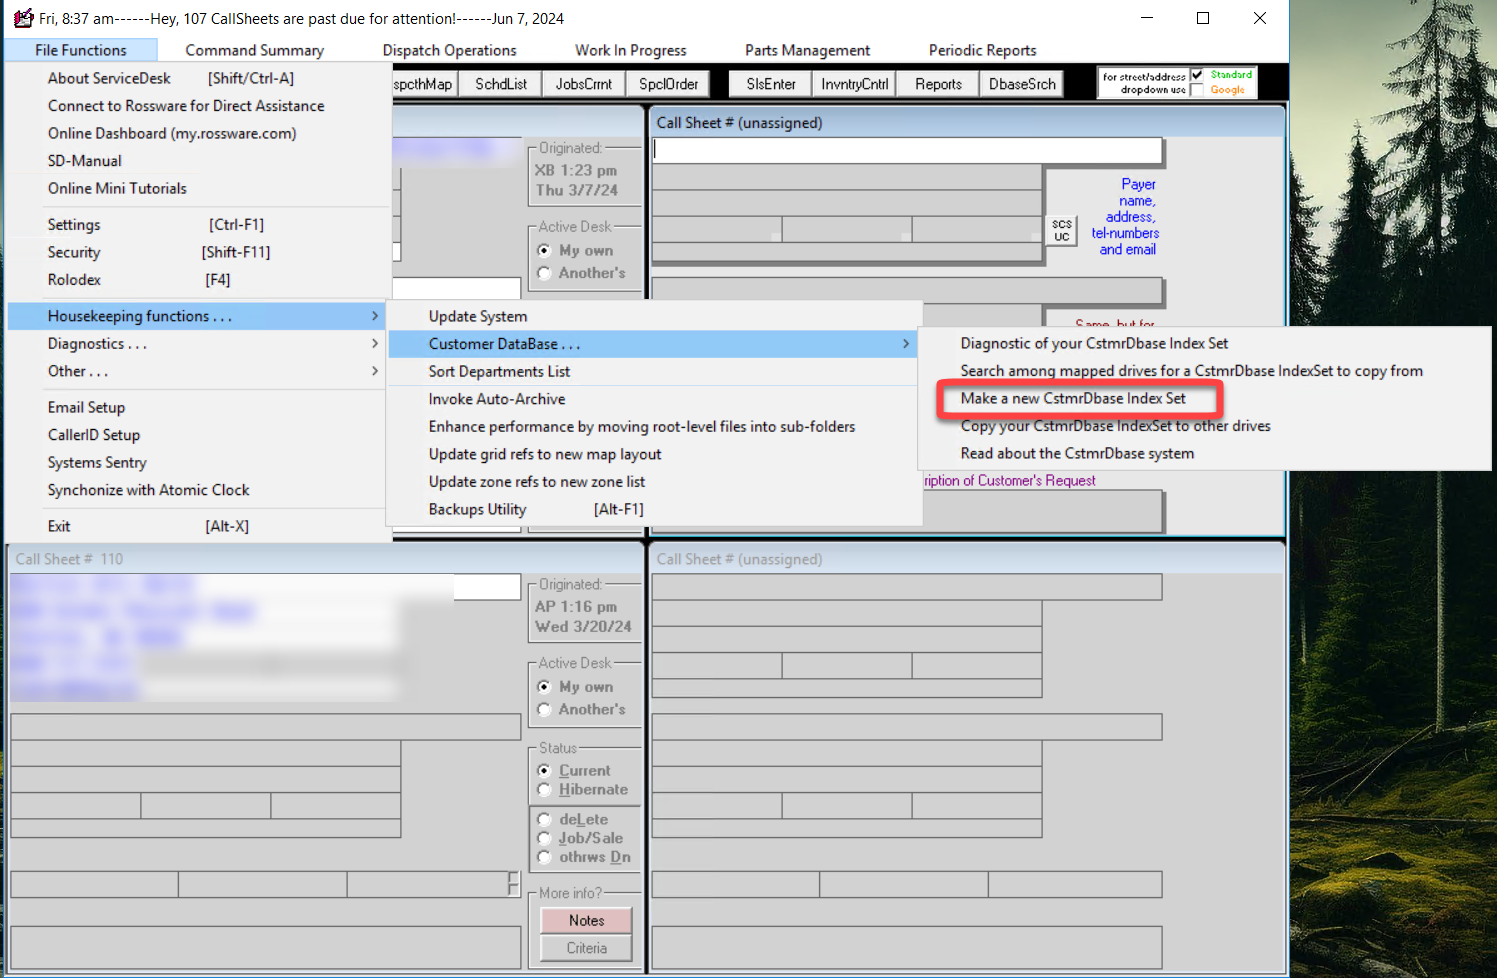Toggle the Standard street/address checkbox
1497x978 pixels.
(x=1197, y=75)
